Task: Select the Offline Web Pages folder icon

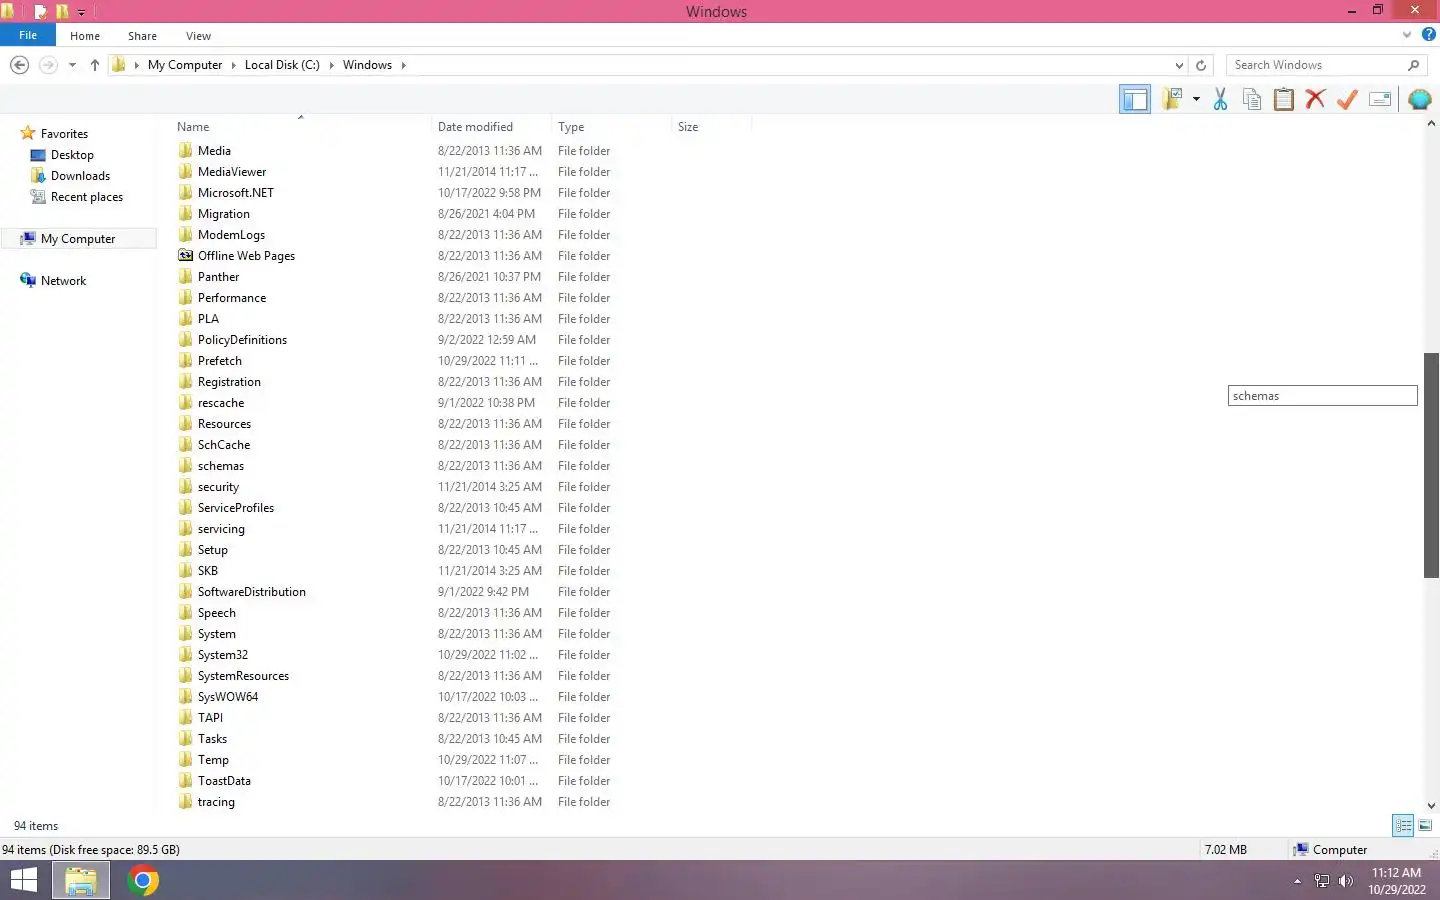Action: coord(186,256)
